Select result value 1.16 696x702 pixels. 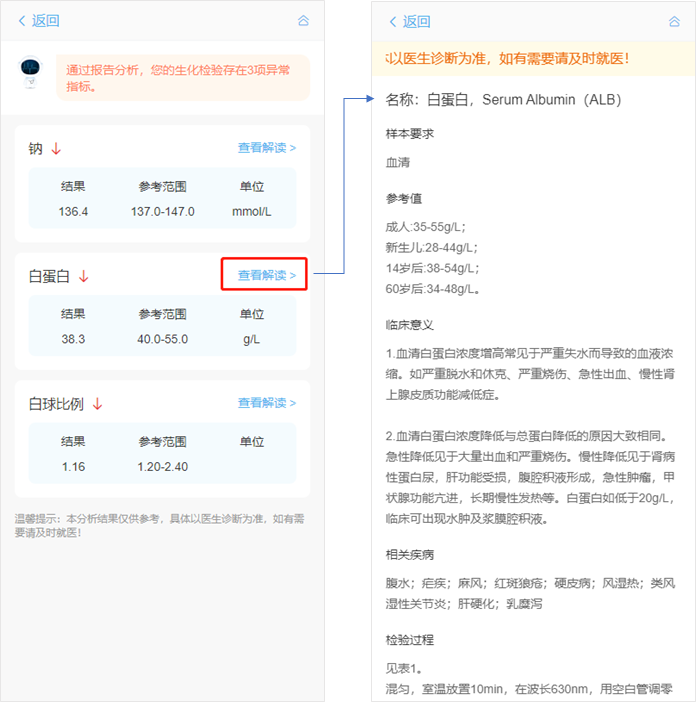click(73, 467)
